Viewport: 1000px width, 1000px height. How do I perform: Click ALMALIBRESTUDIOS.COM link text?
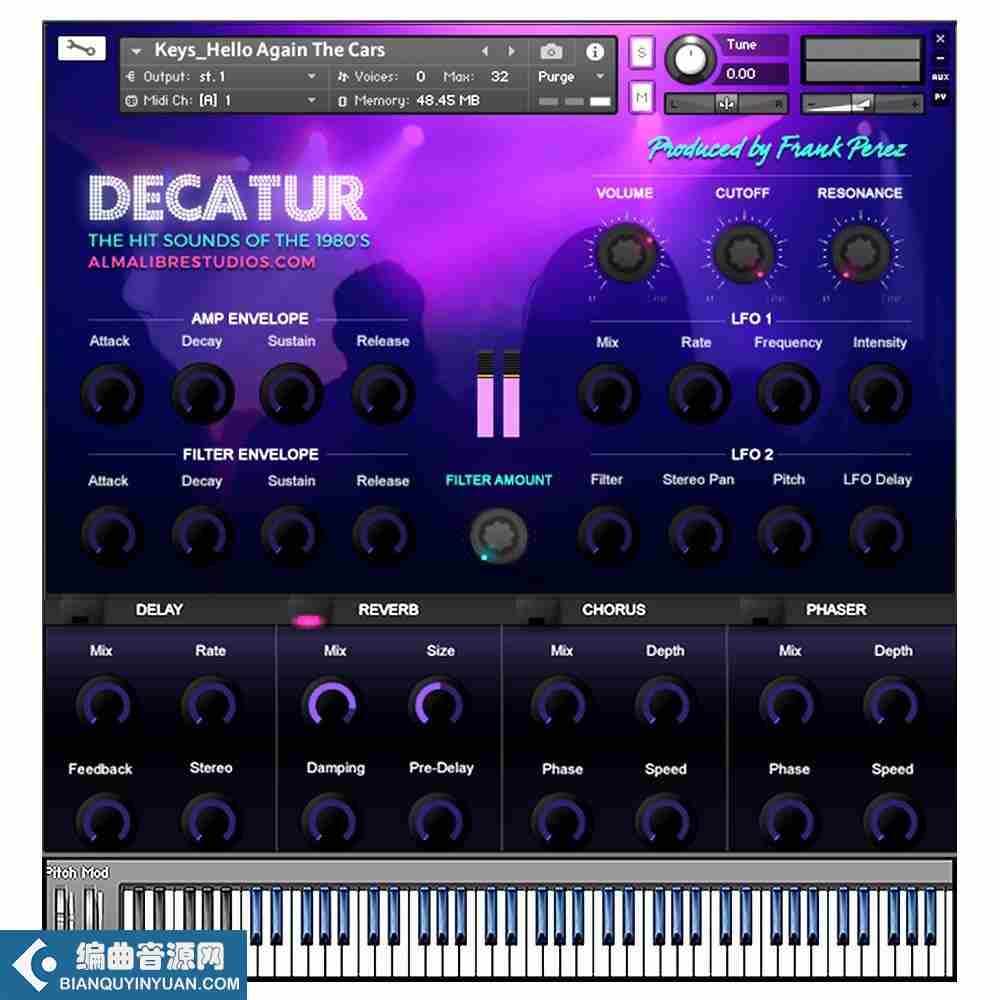point(202,262)
